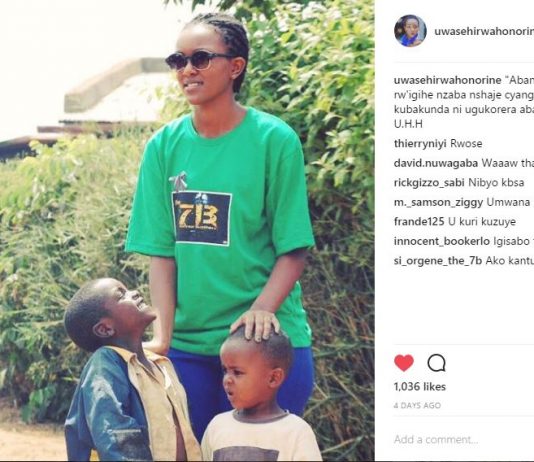534x462 pixels.
Task: View the 1,036 likes list
Action: [x=420, y=387]
